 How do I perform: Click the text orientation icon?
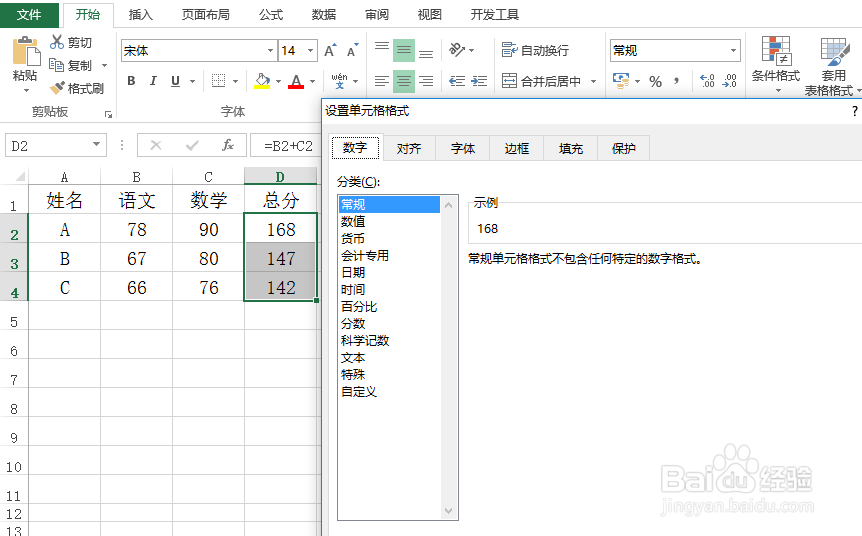457,50
